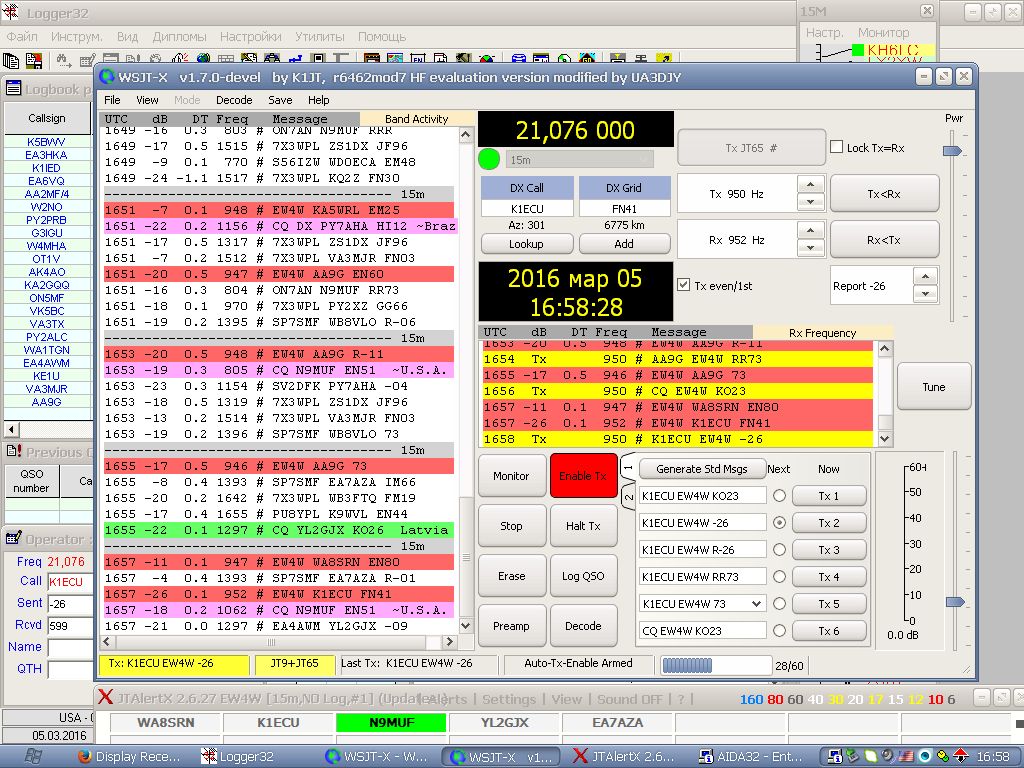Screen dimensions: 1024x768
Task: Increase Tx 950 Hz with the up arrow
Action: pos(811,185)
